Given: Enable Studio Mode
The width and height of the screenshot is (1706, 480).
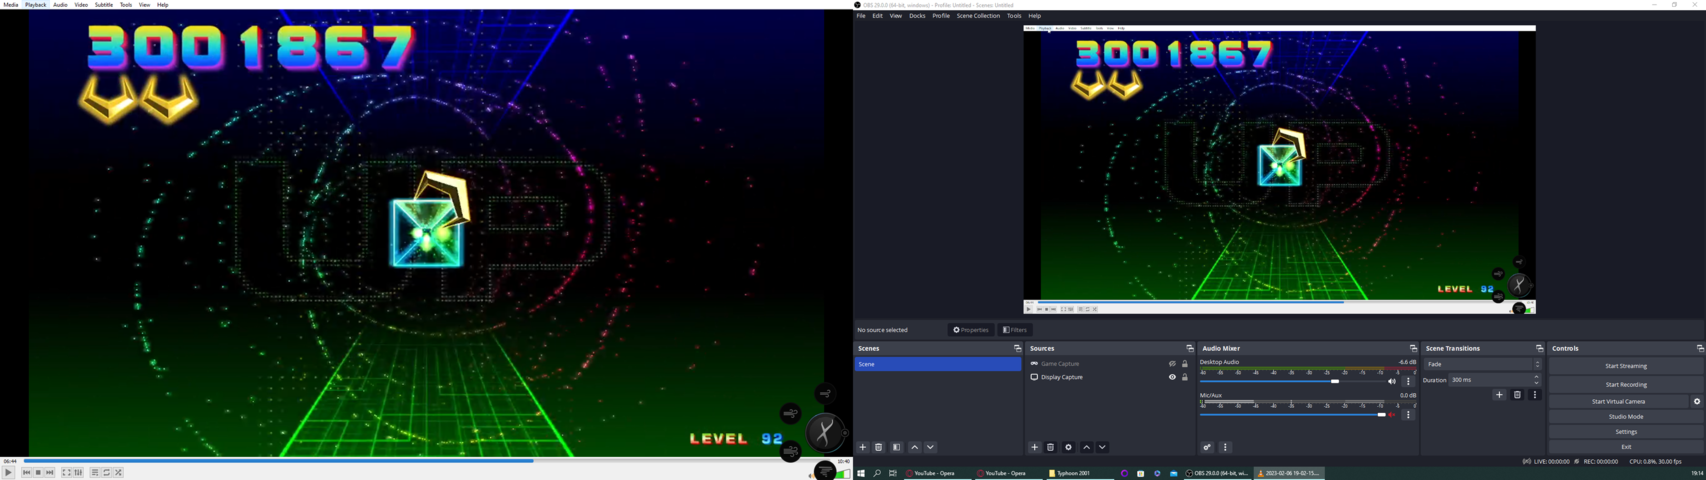Looking at the screenshot, I should point(1626,417).
